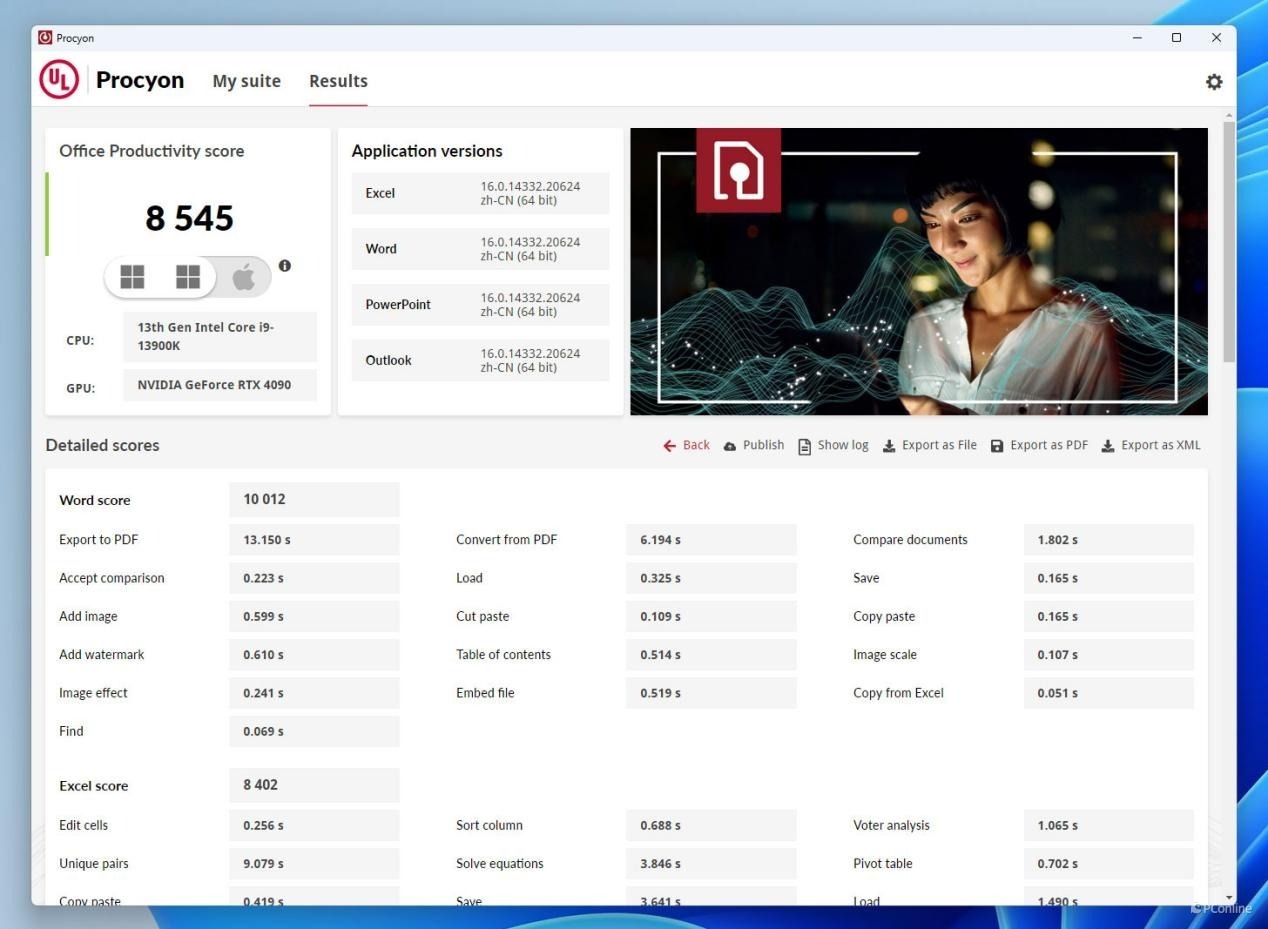Click the vertical scrollbar on the right
This screenshot has width=1268, height=929.
pyautogui.click(x=1228, y=240)
